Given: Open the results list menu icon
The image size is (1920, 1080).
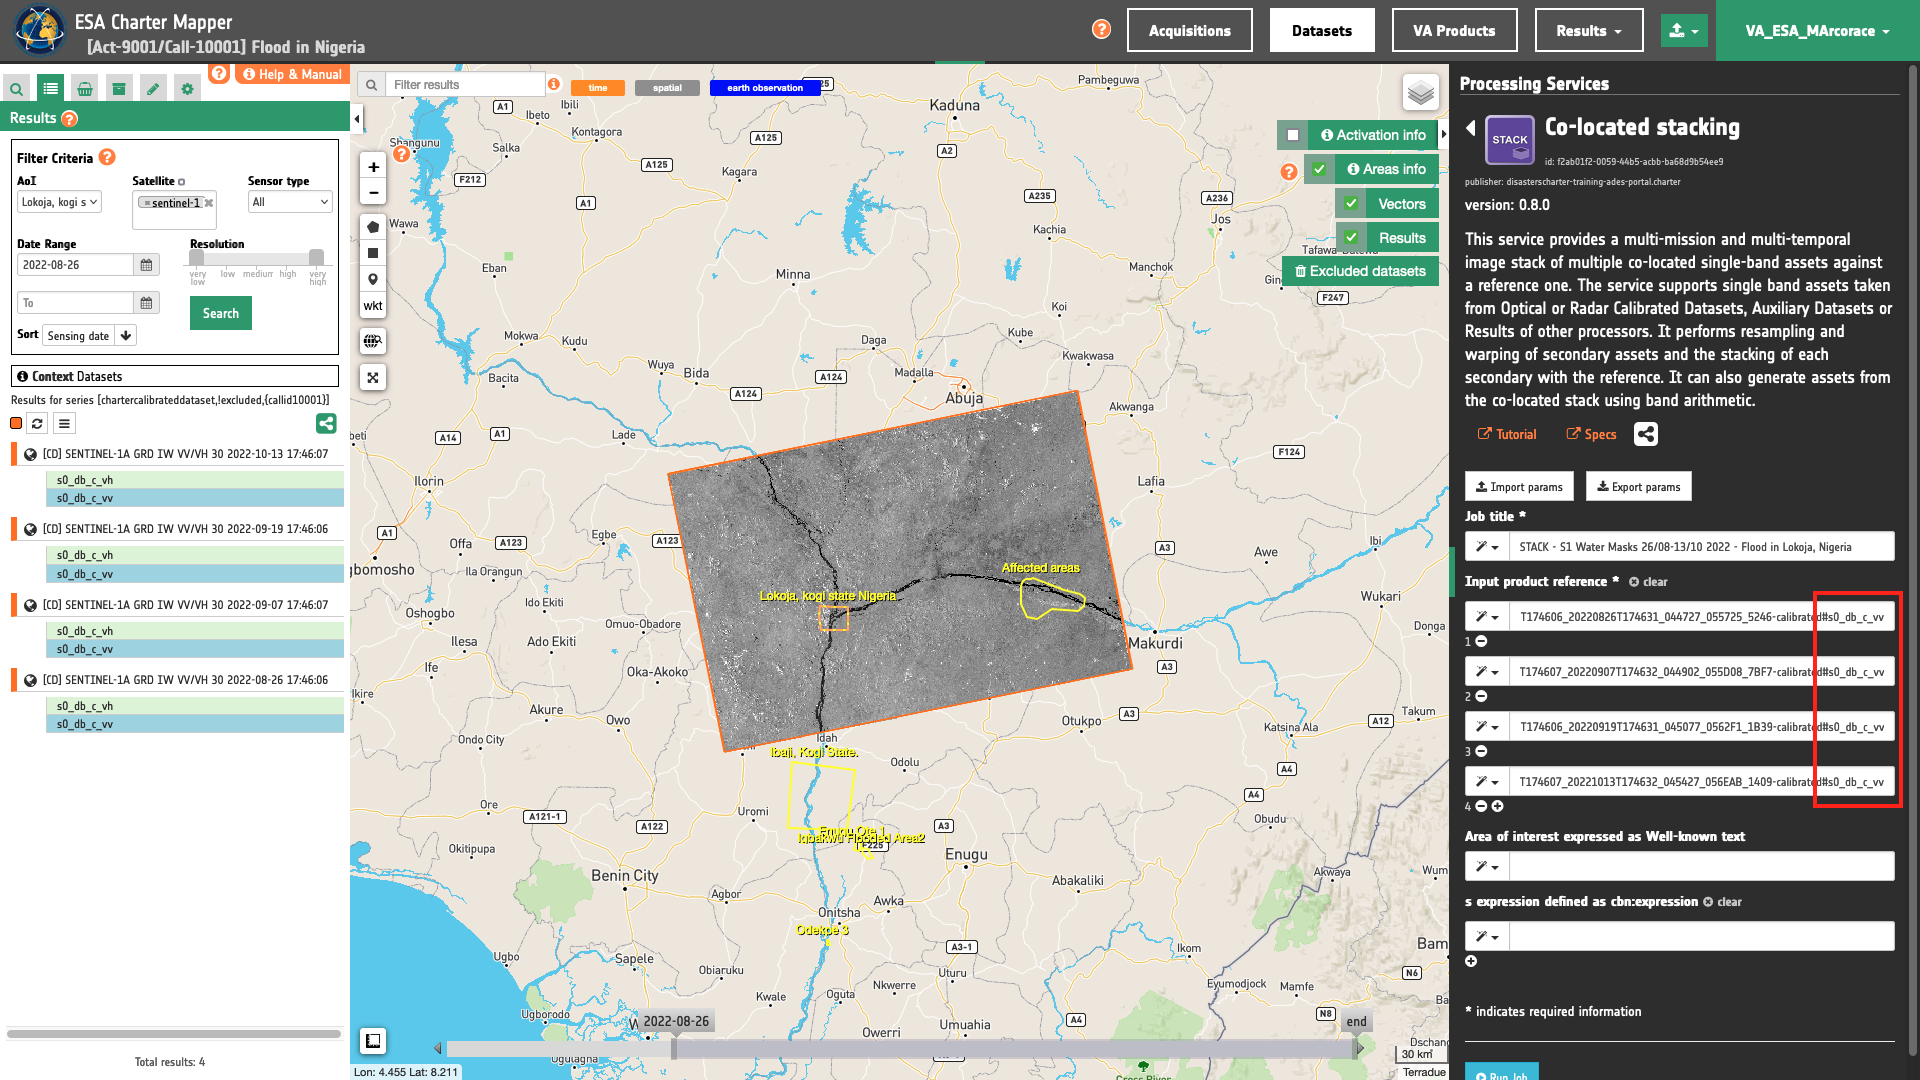Looking at the screenshot, I should point(64,424).
